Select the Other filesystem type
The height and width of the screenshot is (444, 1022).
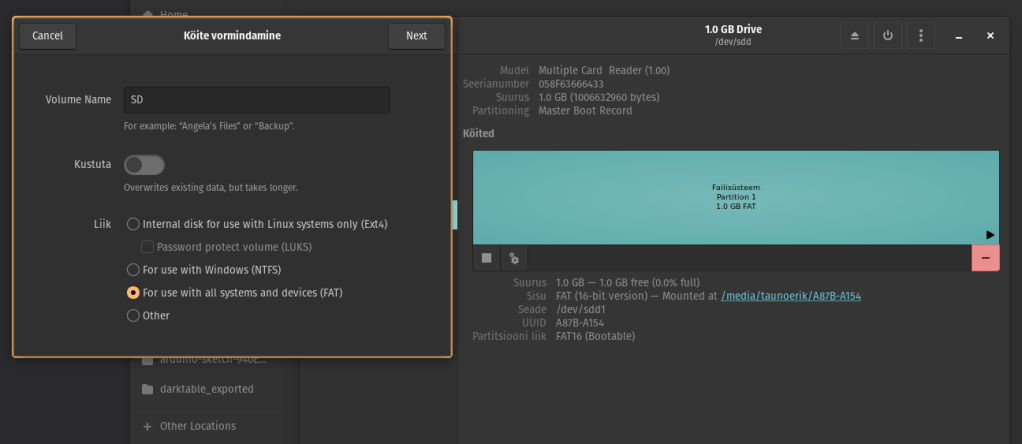[133, 316]
